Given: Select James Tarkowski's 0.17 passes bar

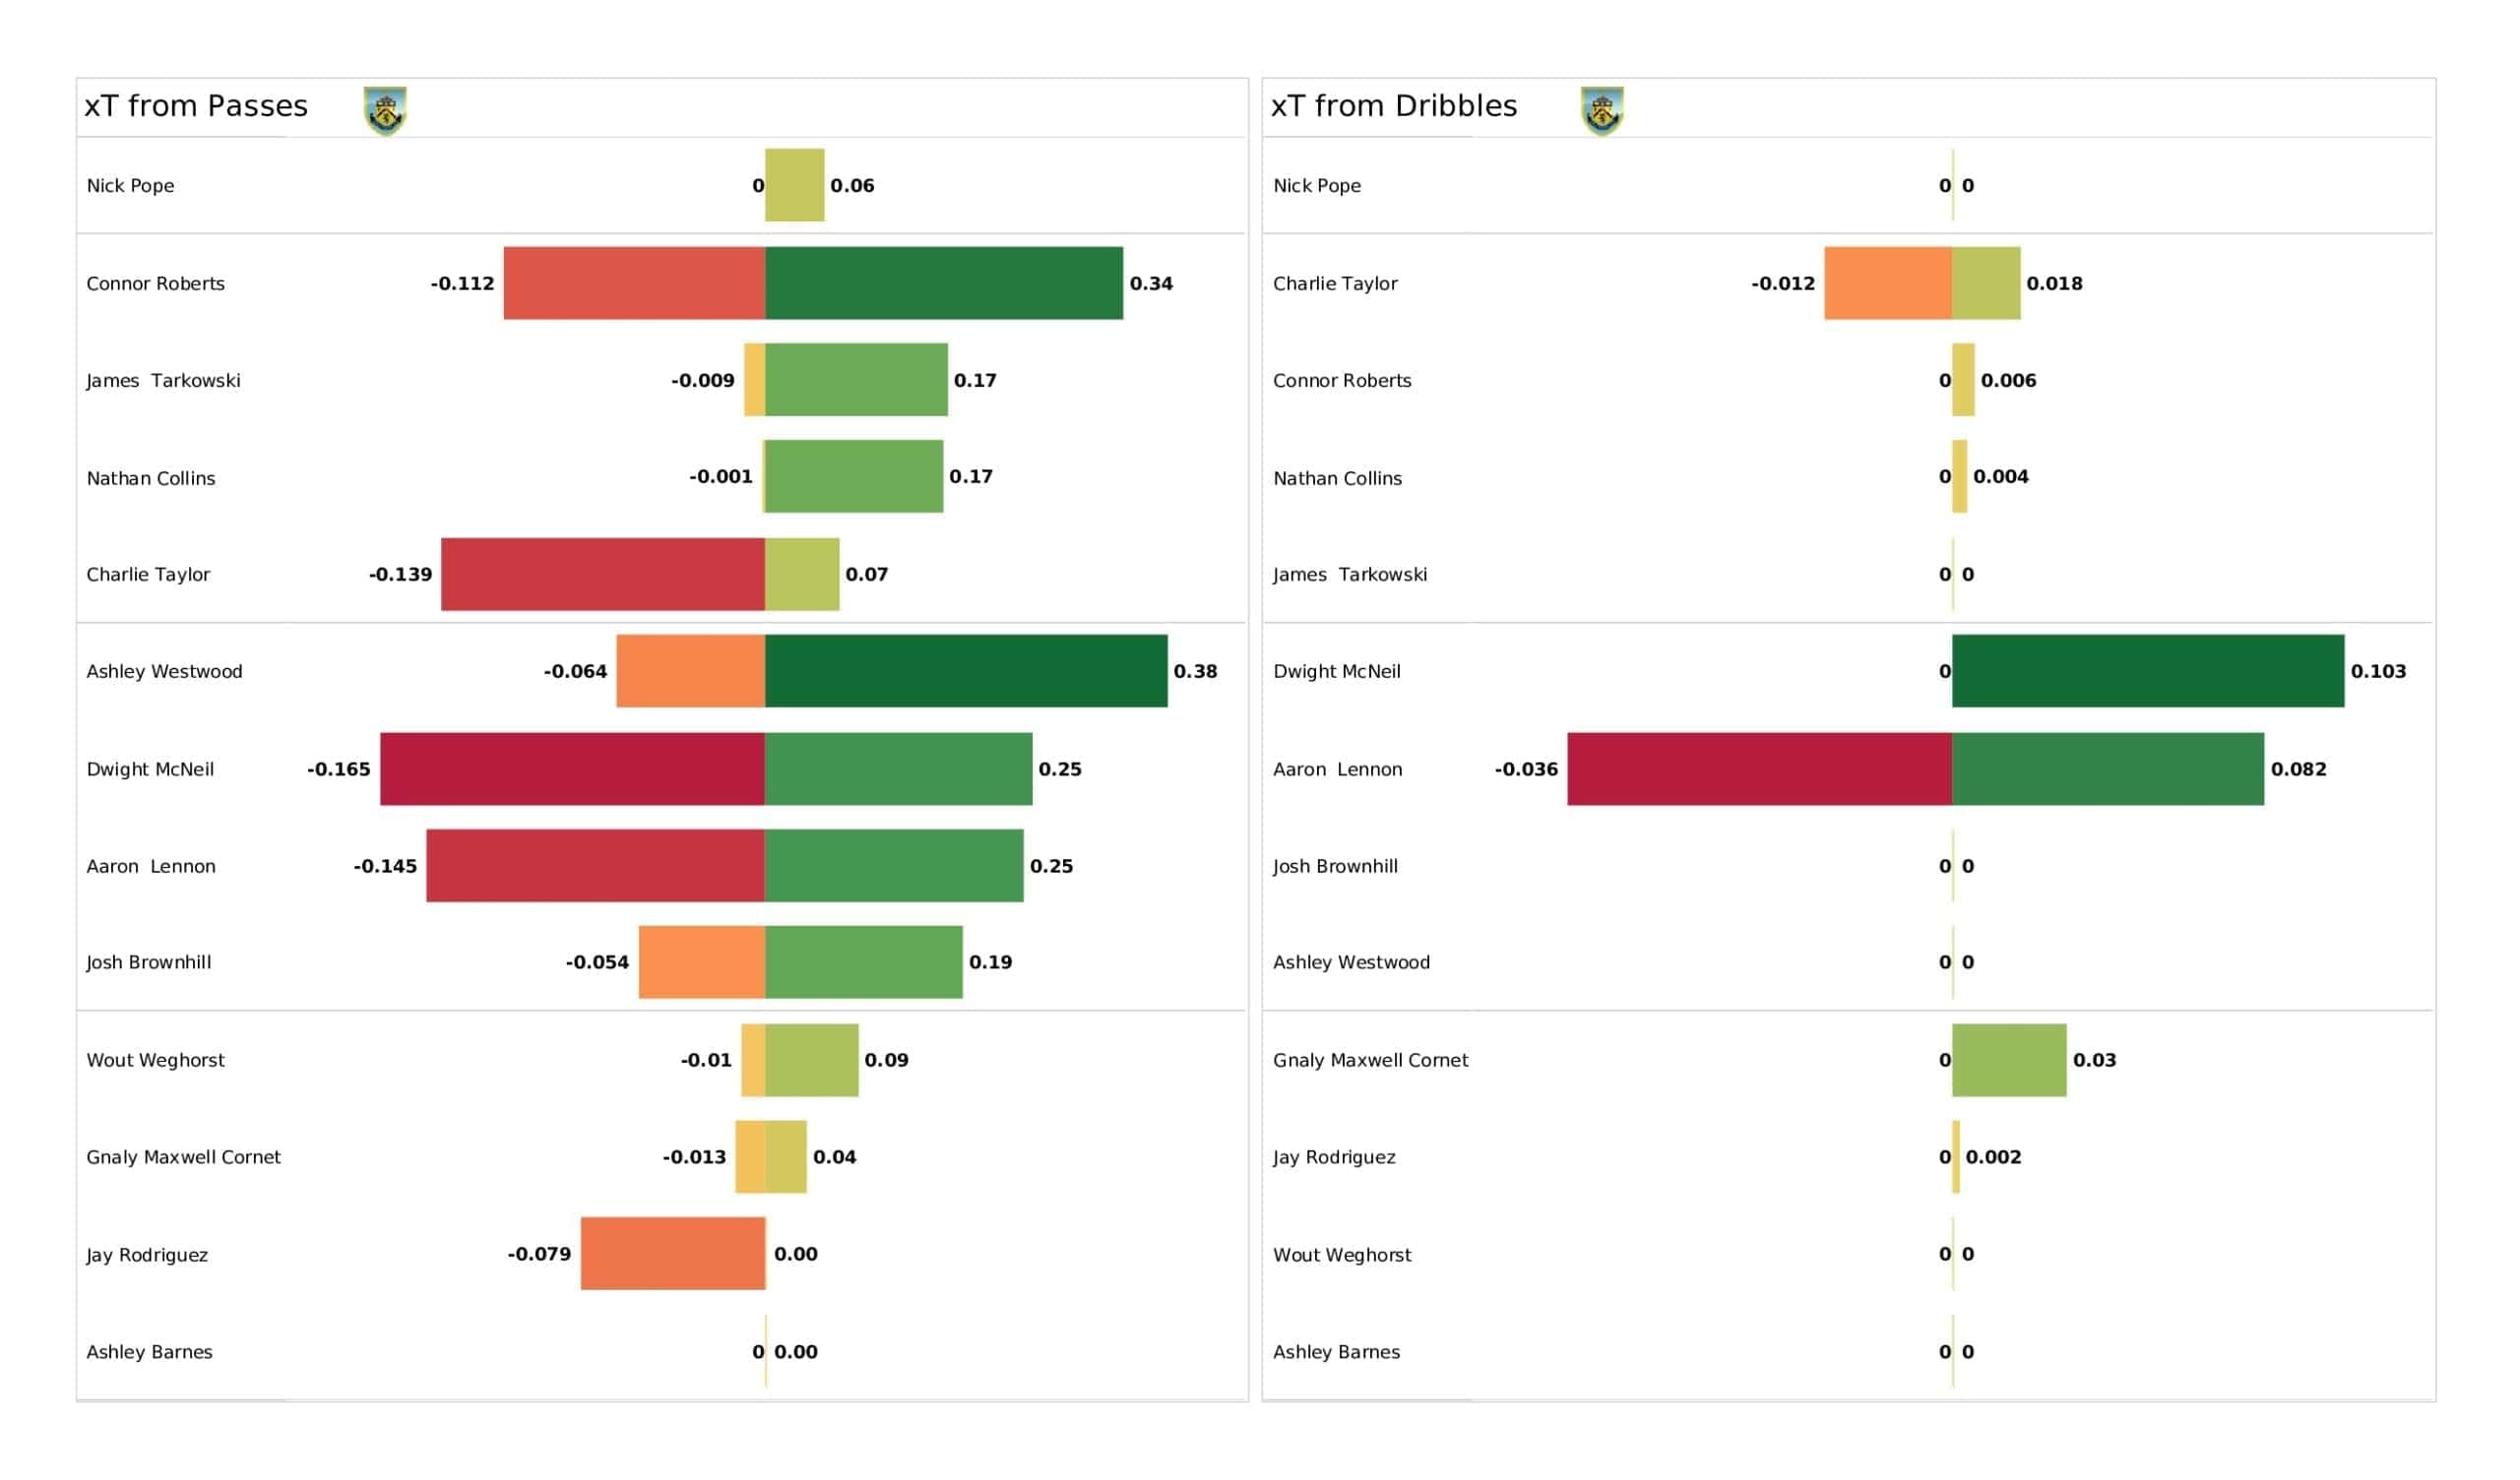Looking at the screenshot, I should click(x=856, y=380).
